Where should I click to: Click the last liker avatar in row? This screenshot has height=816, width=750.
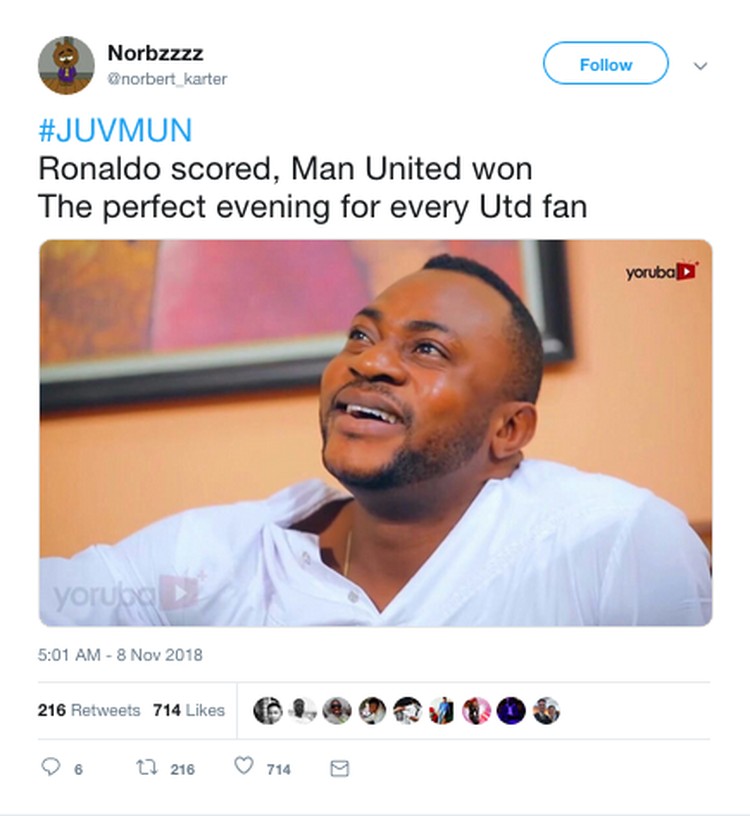click(546, 710)
